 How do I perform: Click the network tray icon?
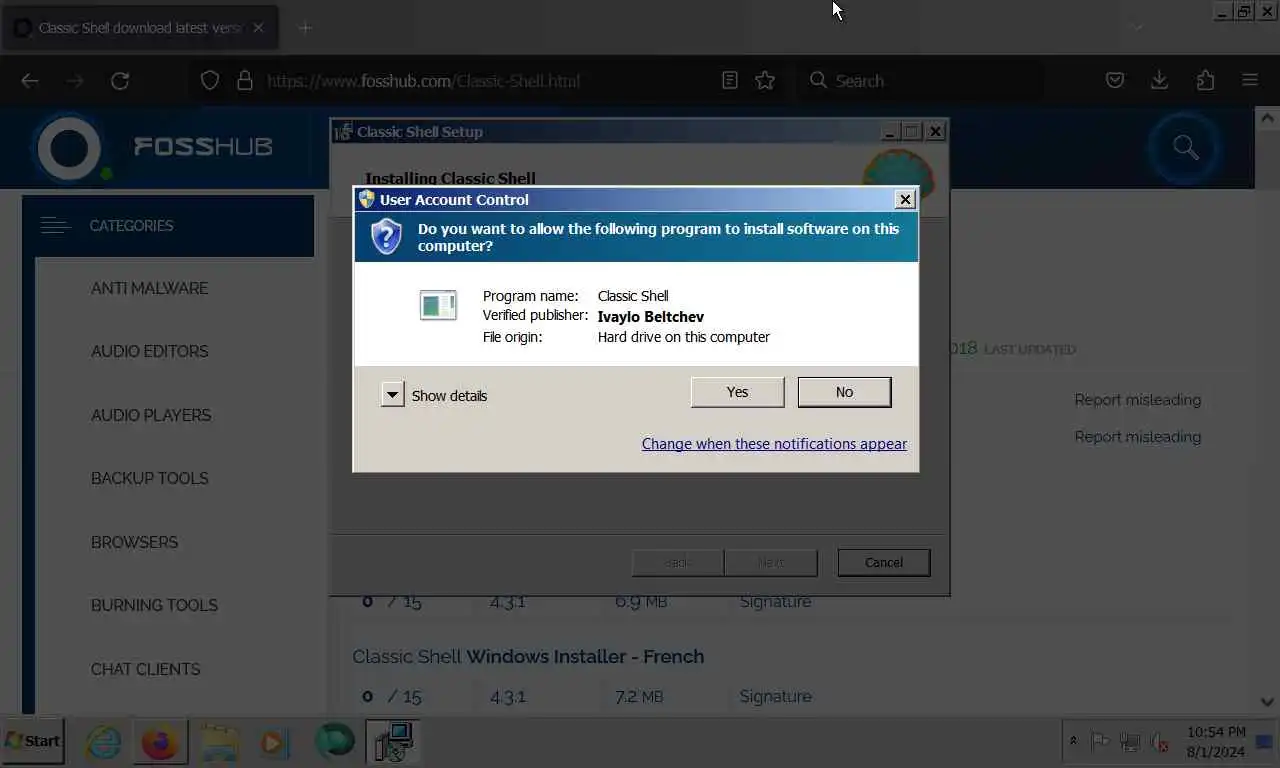click(x=1130, y=742)
